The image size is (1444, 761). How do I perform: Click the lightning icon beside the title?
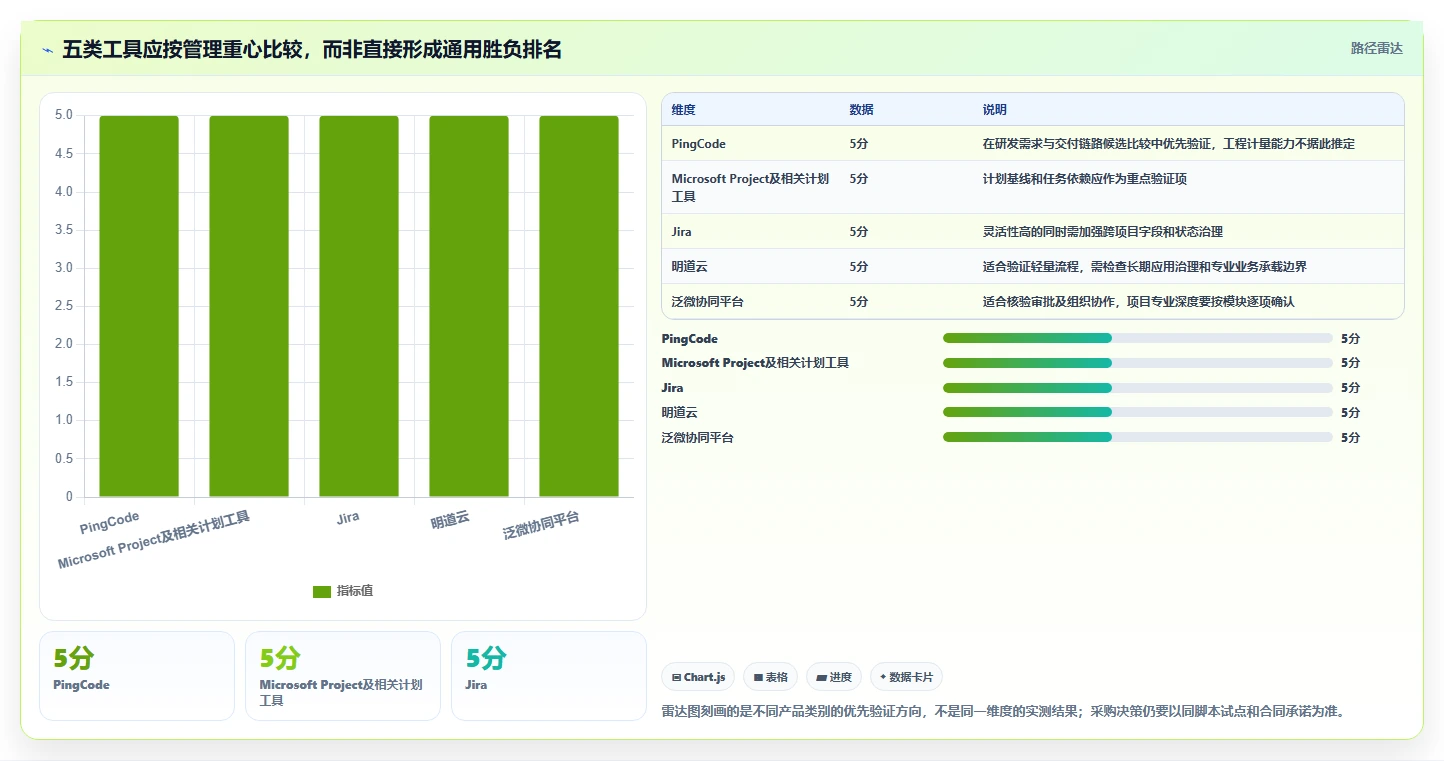coord(47,49)
